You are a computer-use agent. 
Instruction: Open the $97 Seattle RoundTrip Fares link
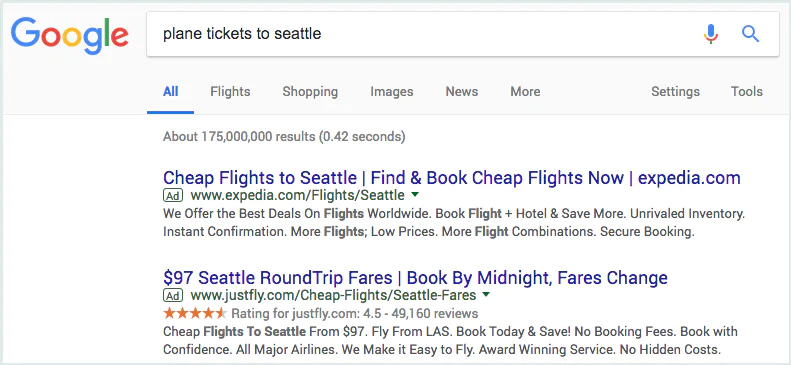(x=415, y=277)
